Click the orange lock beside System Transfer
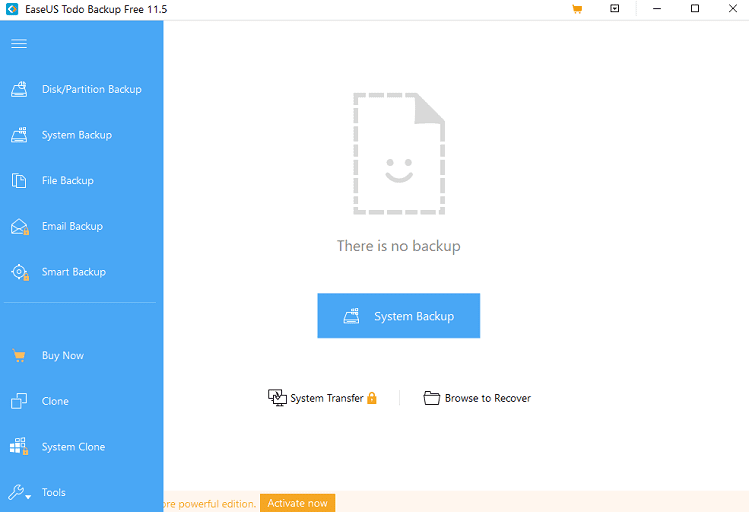Viewport: 749px width, 512px height. pos(372,398)
